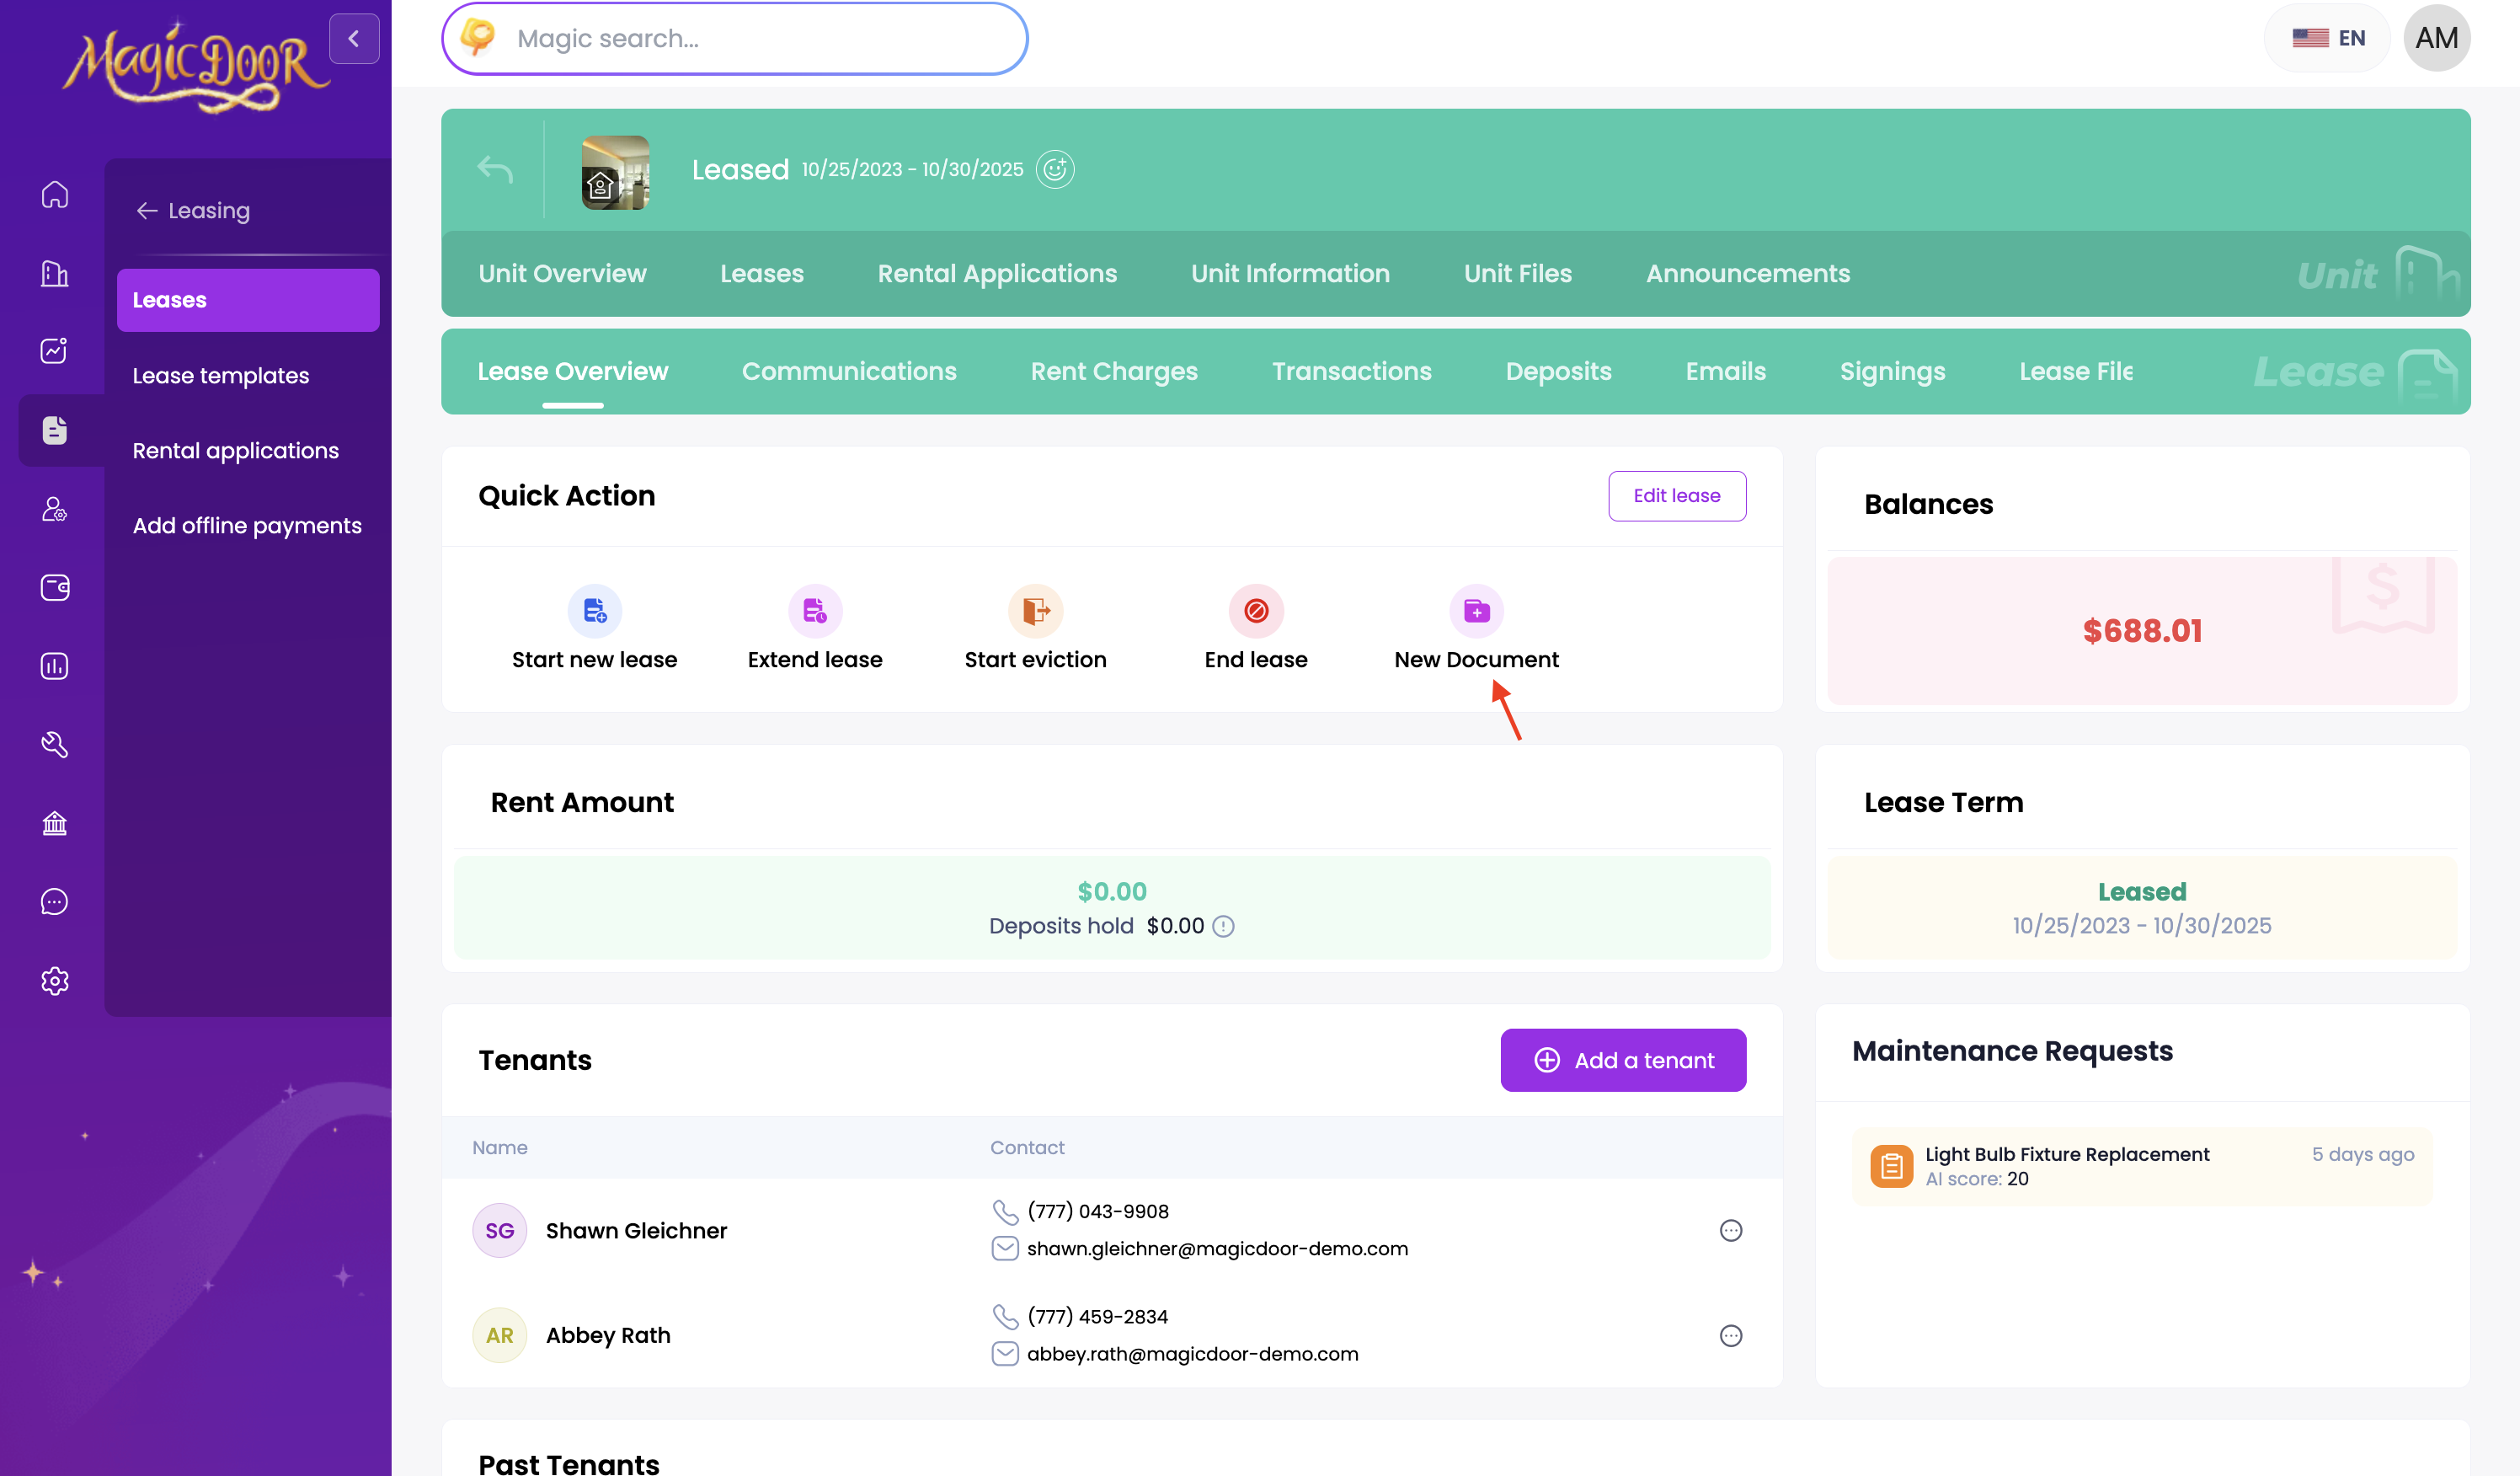Screen dimensions: 2520x1476
Task: Click the End lease icon
Action: click(x=1255, y=610)
